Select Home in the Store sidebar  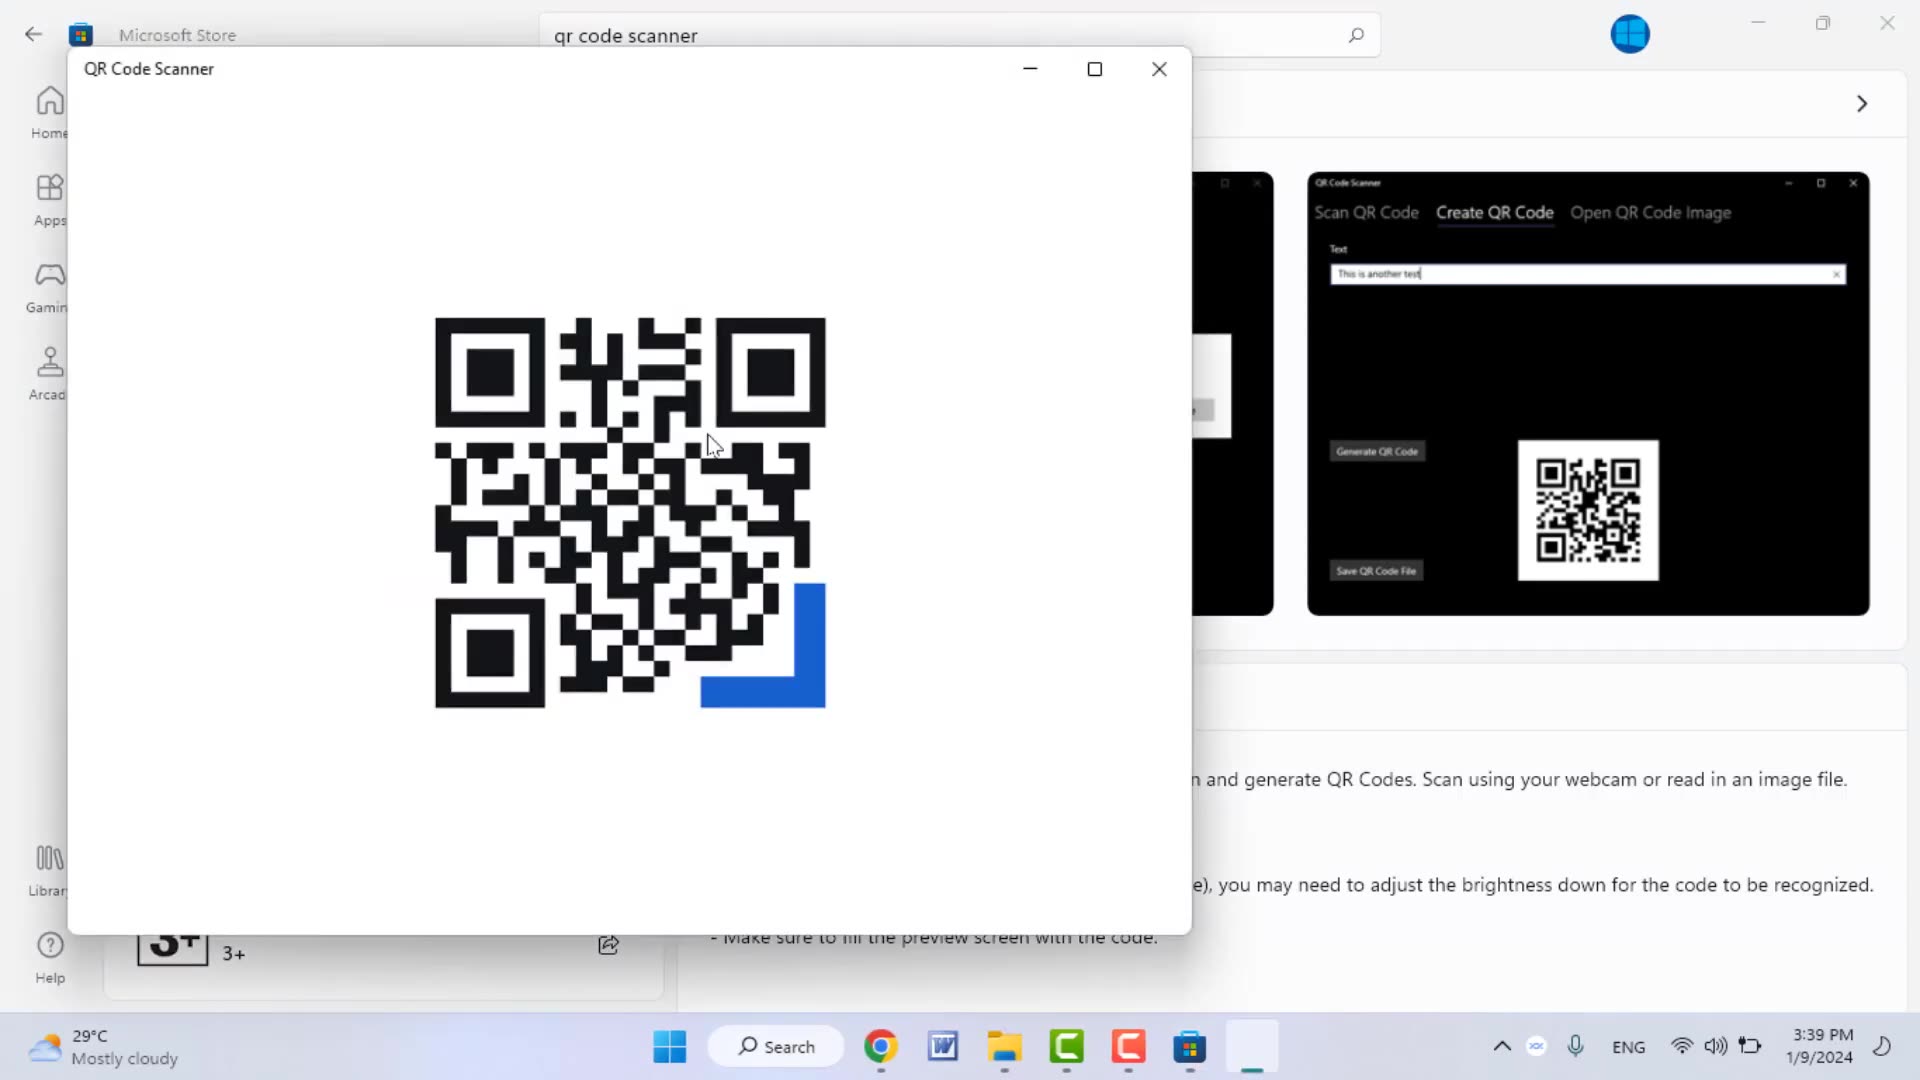click(48, 110)
